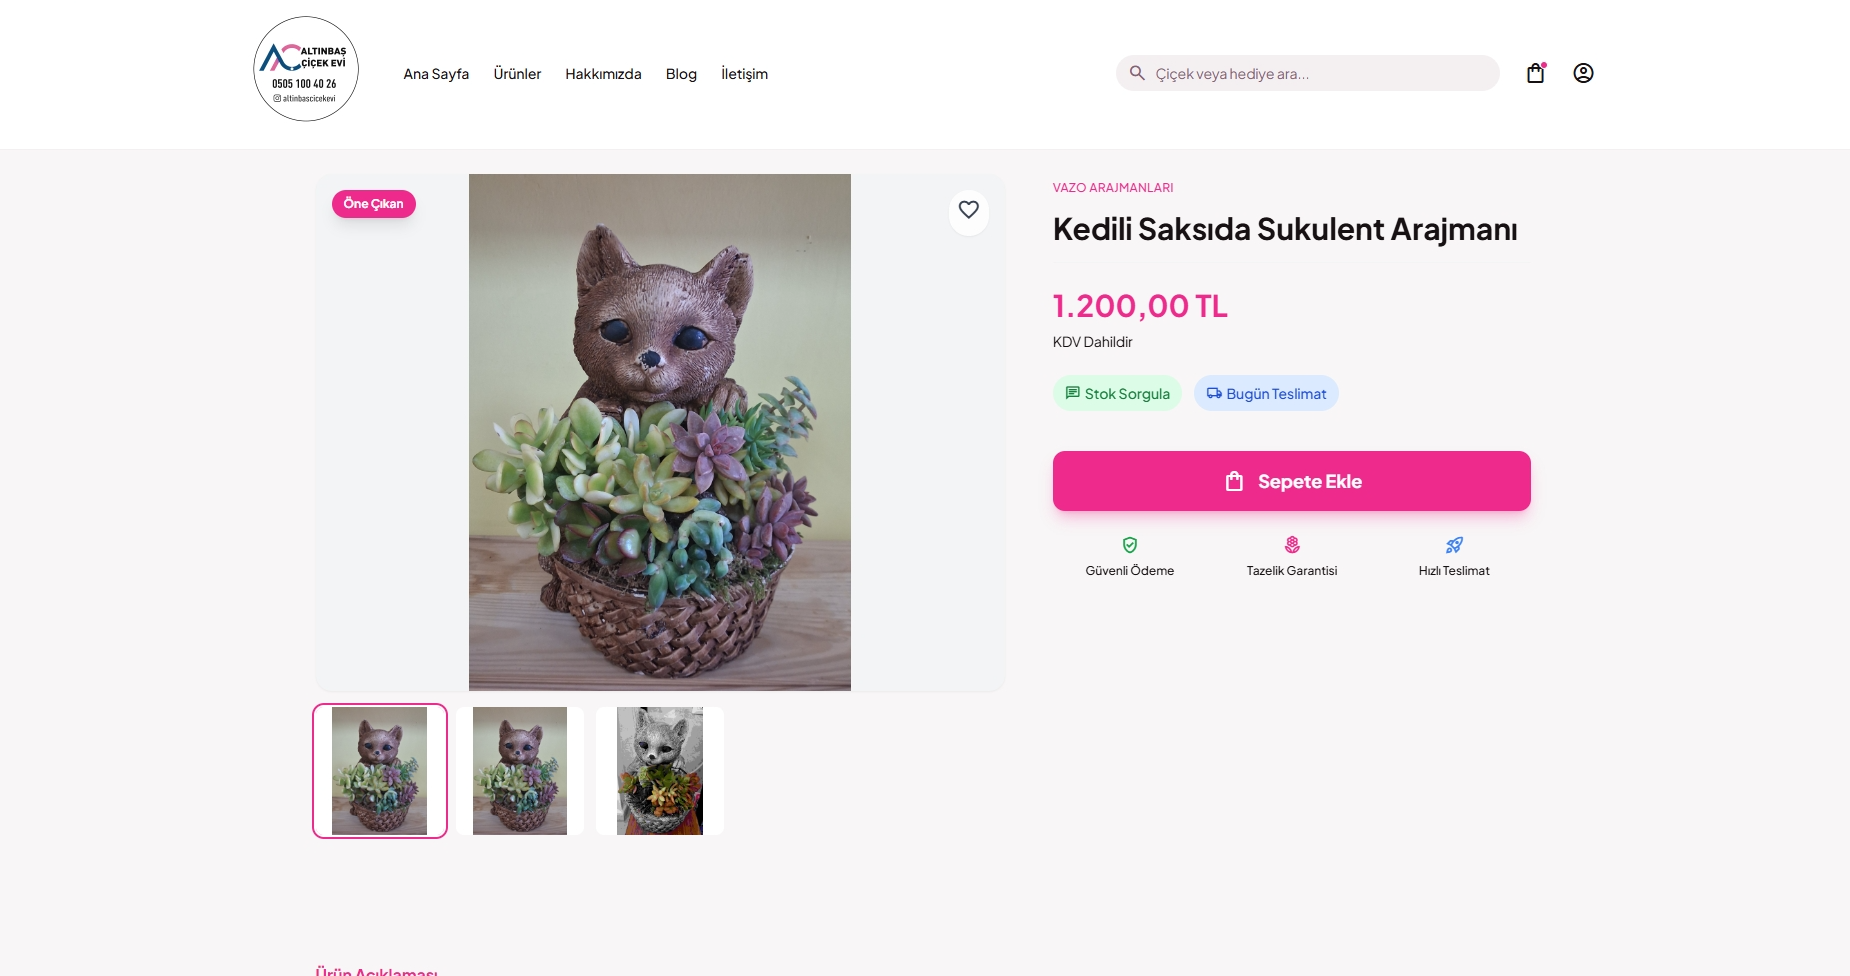Screen dimensions: 1850x976
Task: Open the shopping bag cart icon
Action: click(x=1535, y=73)
